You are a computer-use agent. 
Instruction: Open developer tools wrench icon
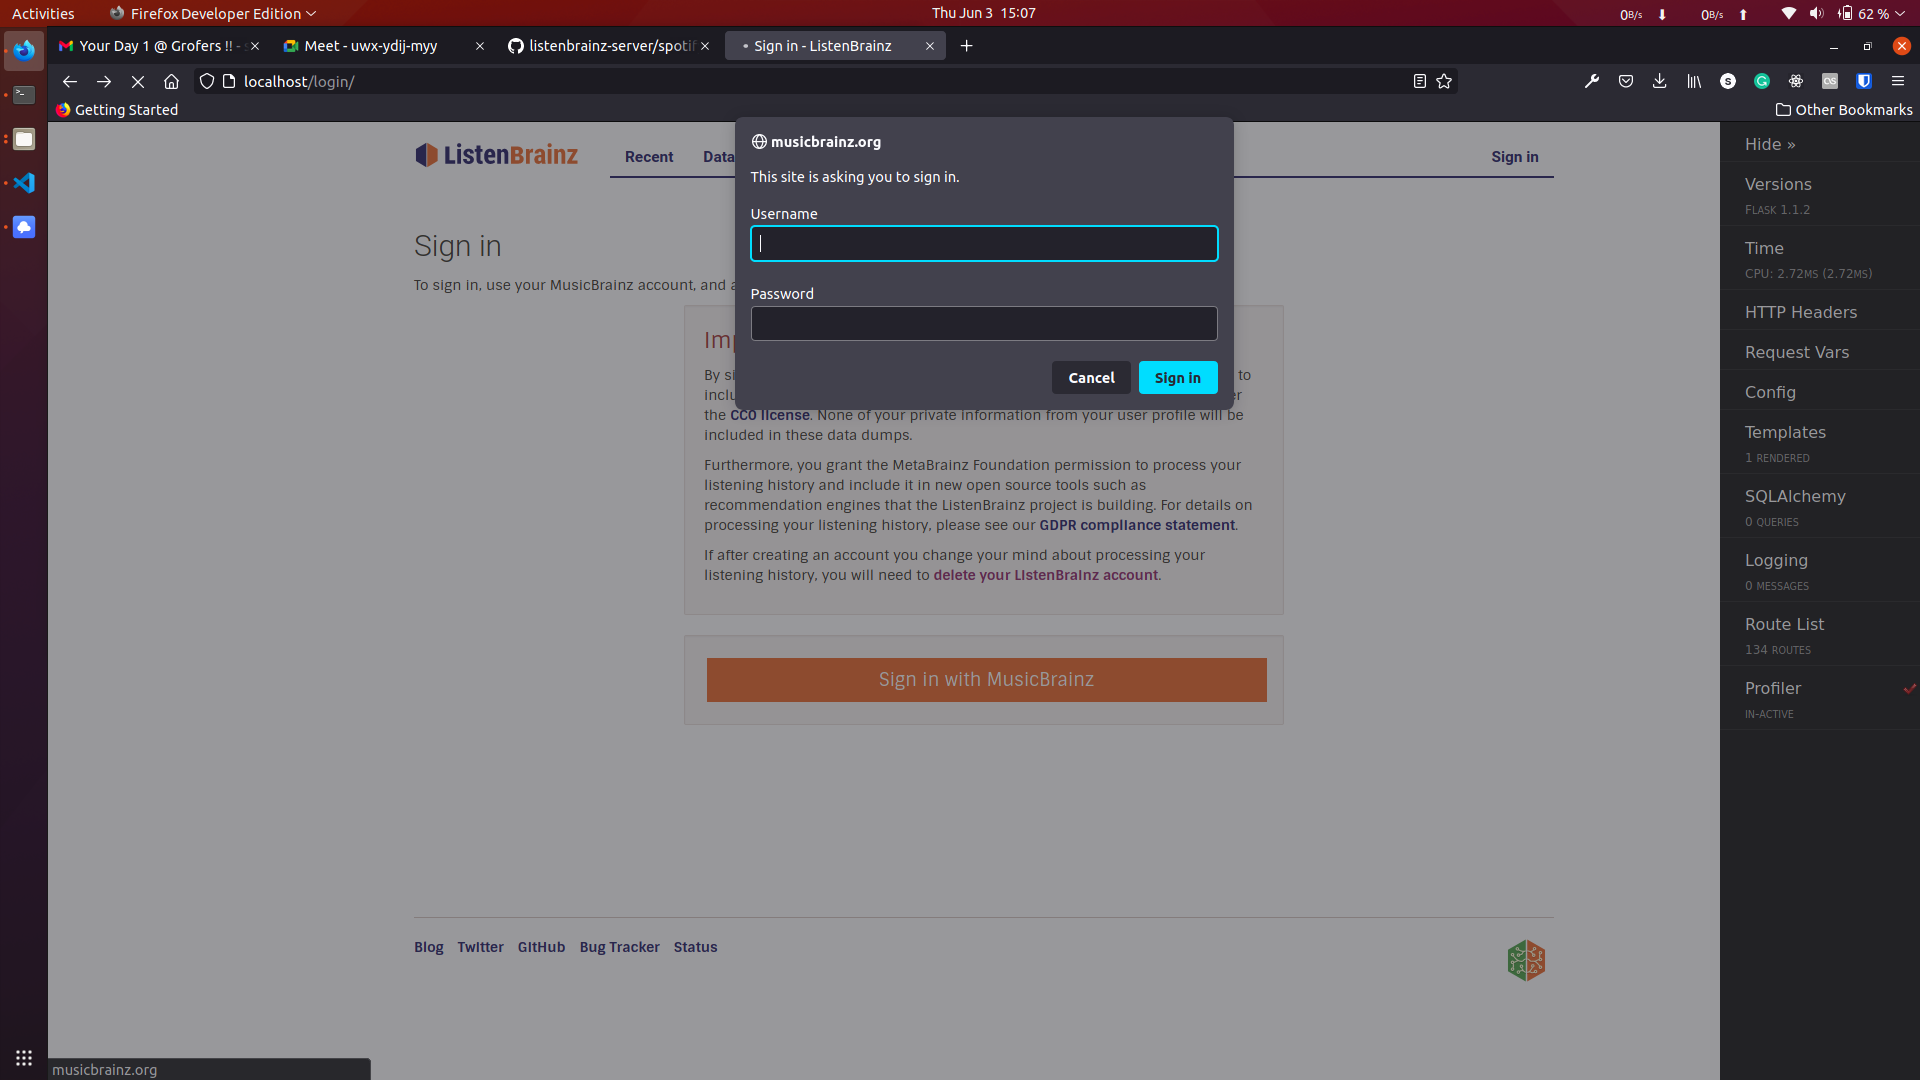[1592, 82]
